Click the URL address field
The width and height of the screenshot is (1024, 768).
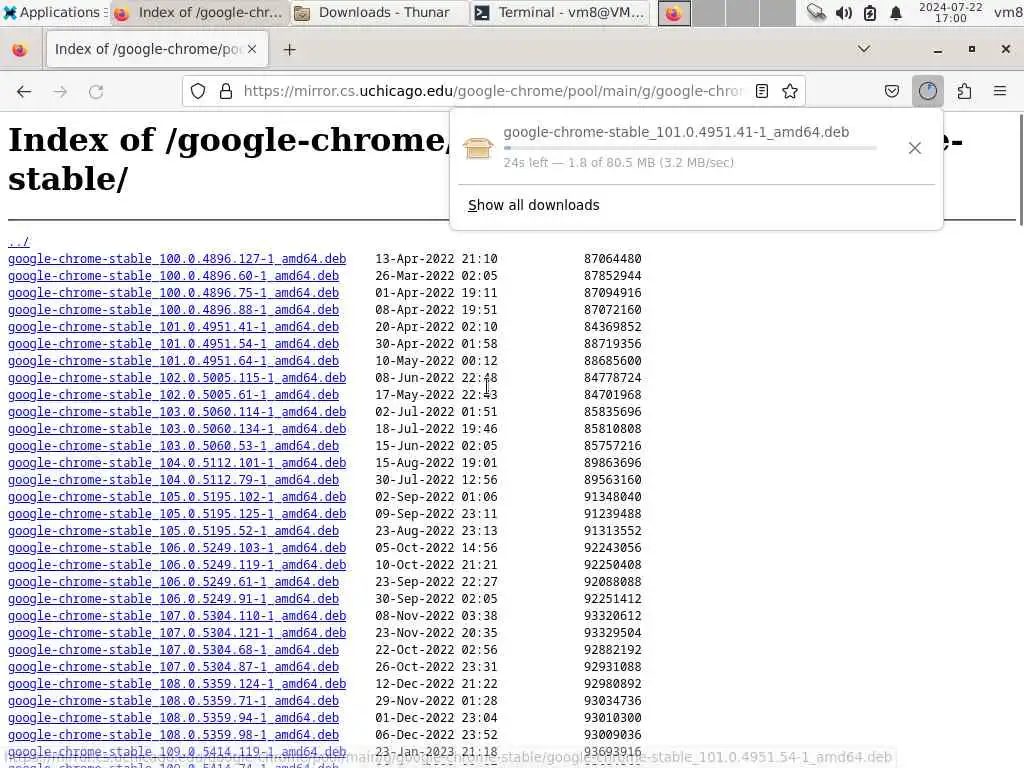pyautogui.click(x=493, y=91)
